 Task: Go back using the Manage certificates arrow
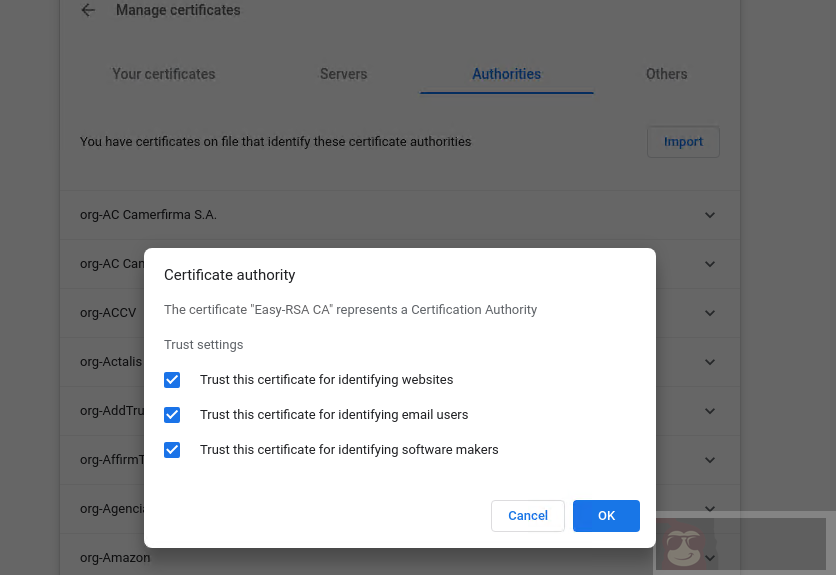click(x=88, y=11)
